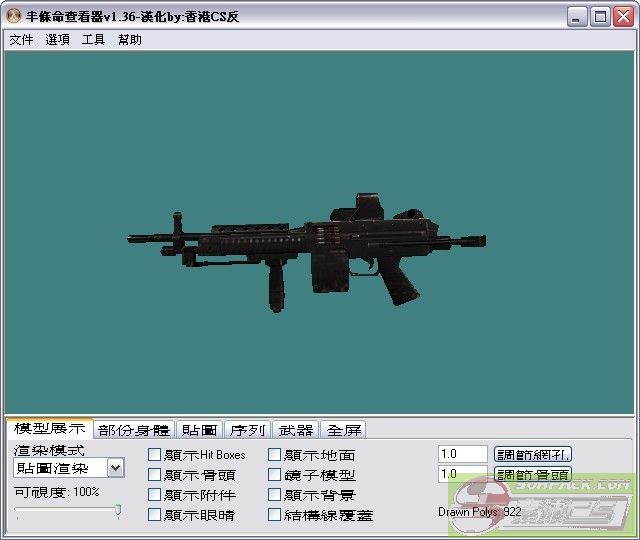
Task: Open the 幫助 menu
Action: pyautogui.click(x=130, y=40)
